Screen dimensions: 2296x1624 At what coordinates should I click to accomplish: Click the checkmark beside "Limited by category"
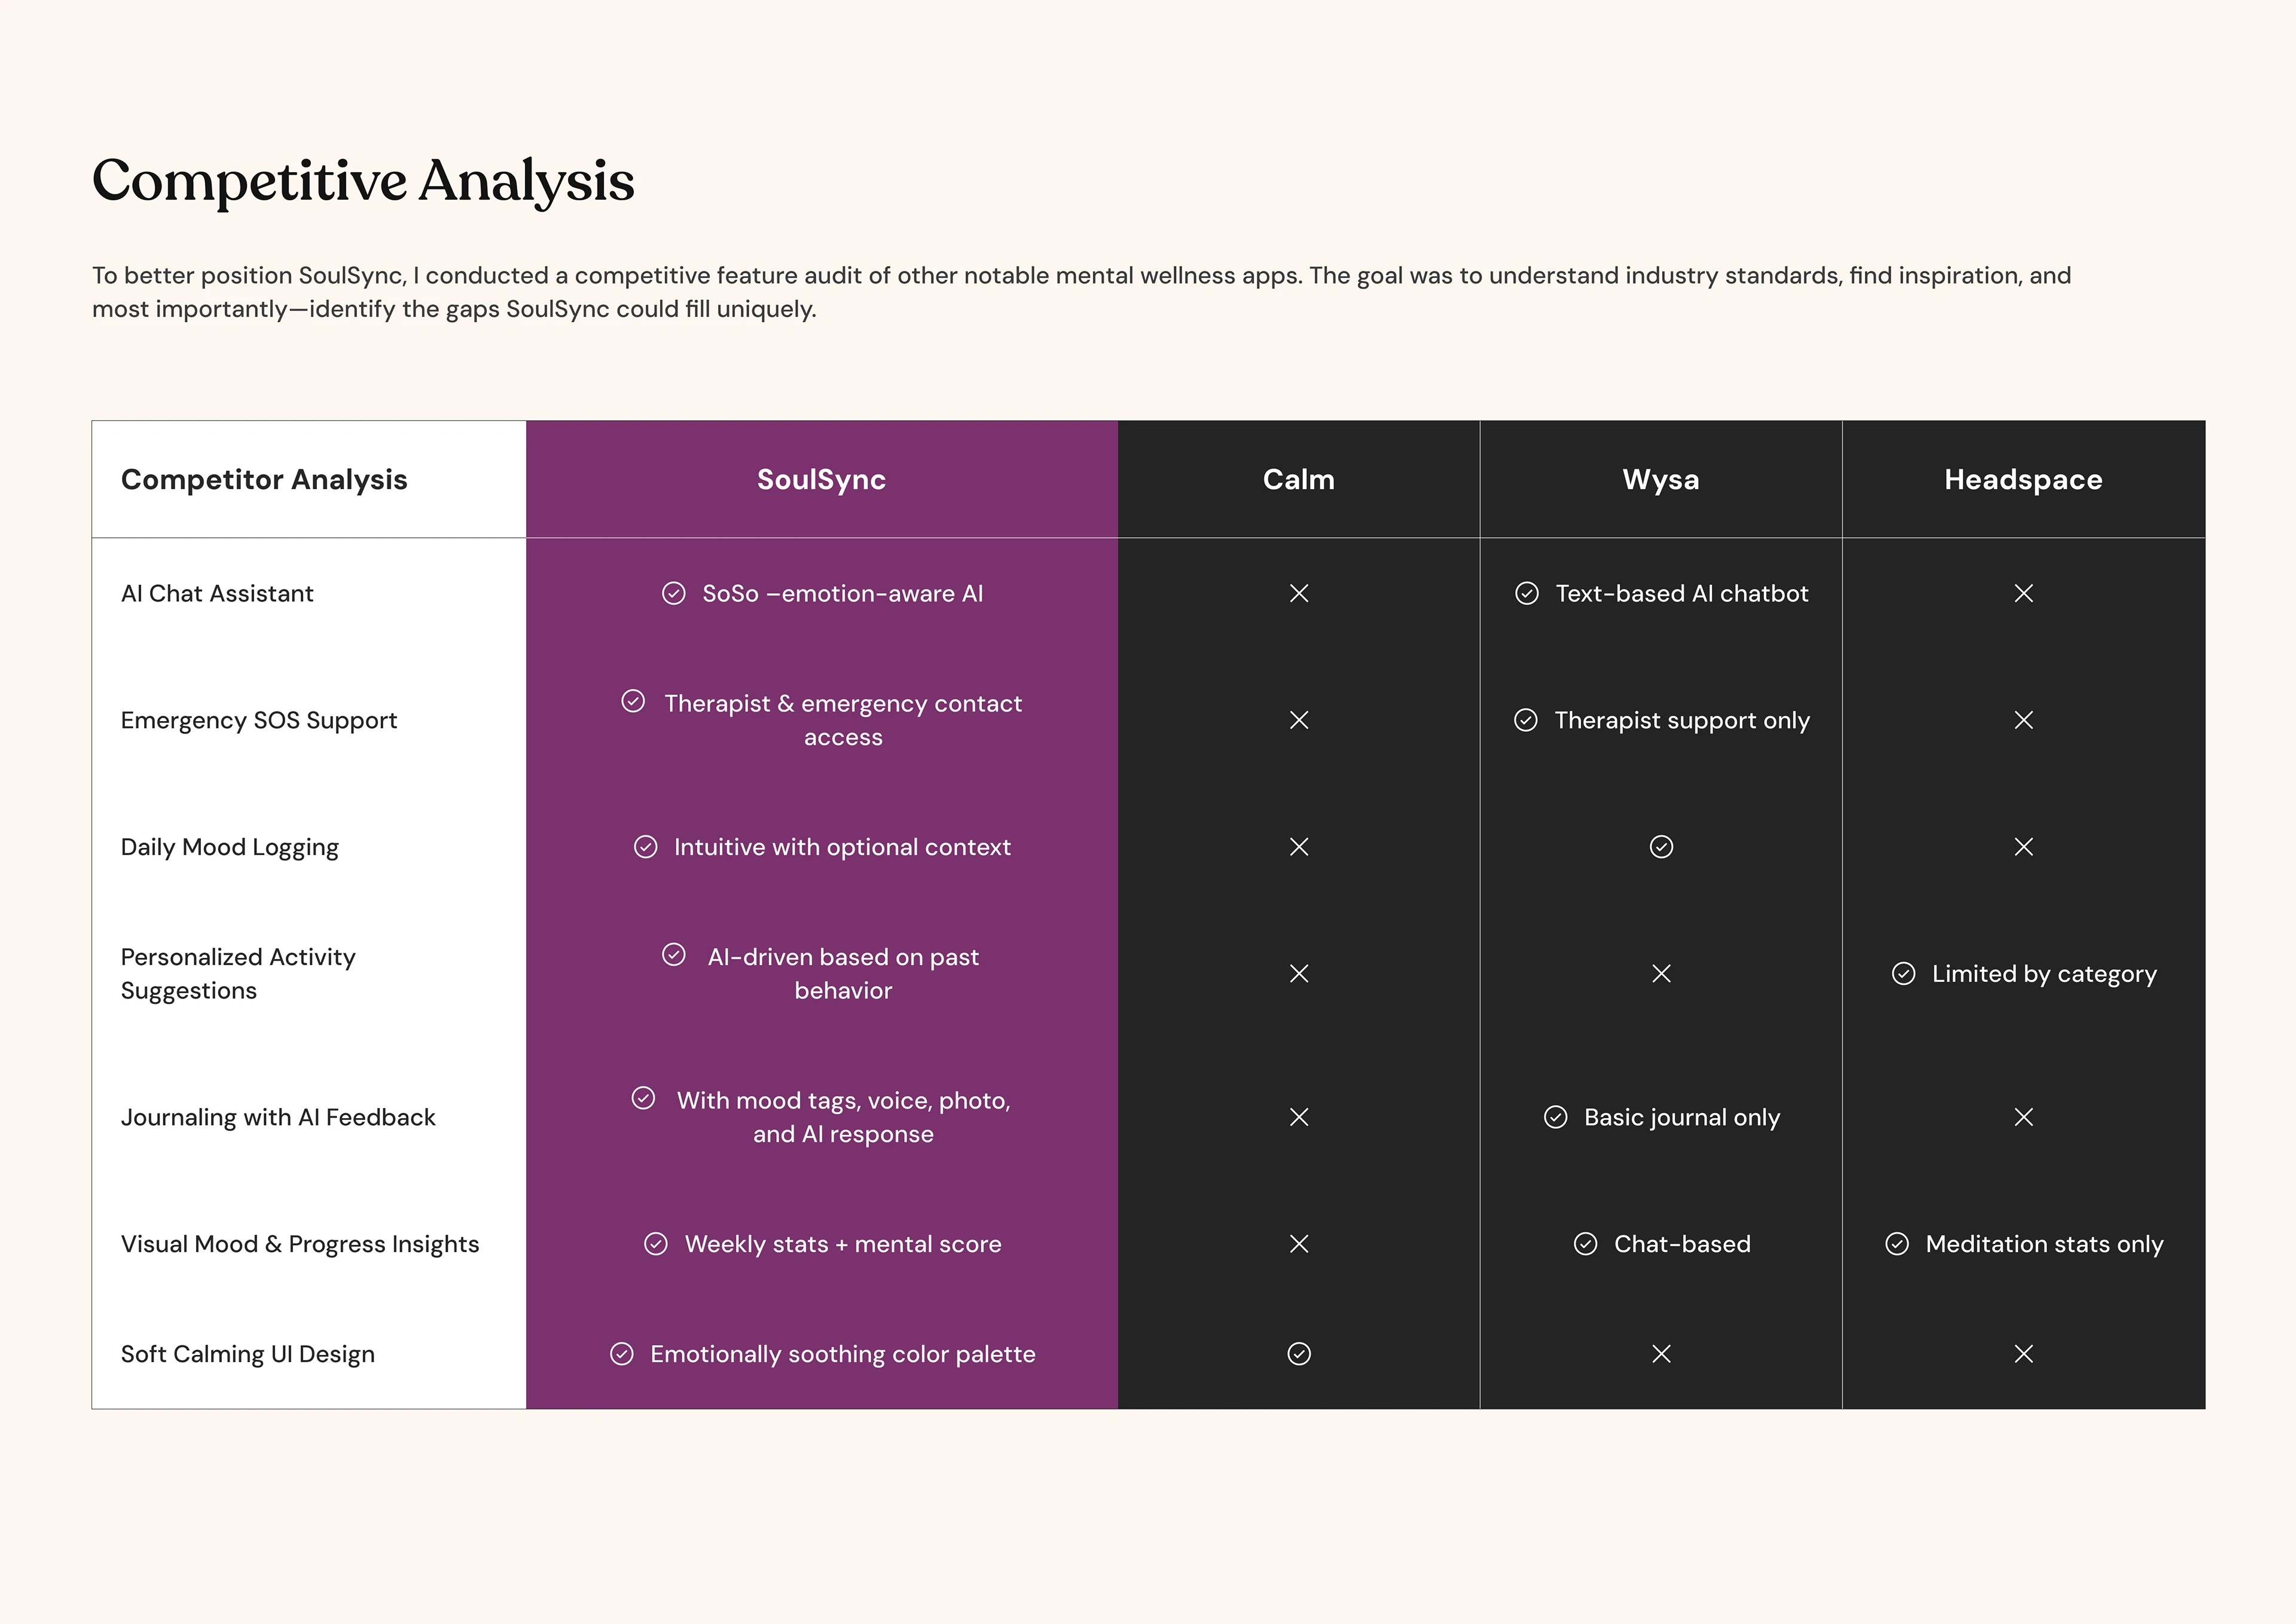tap(1903, 974)
